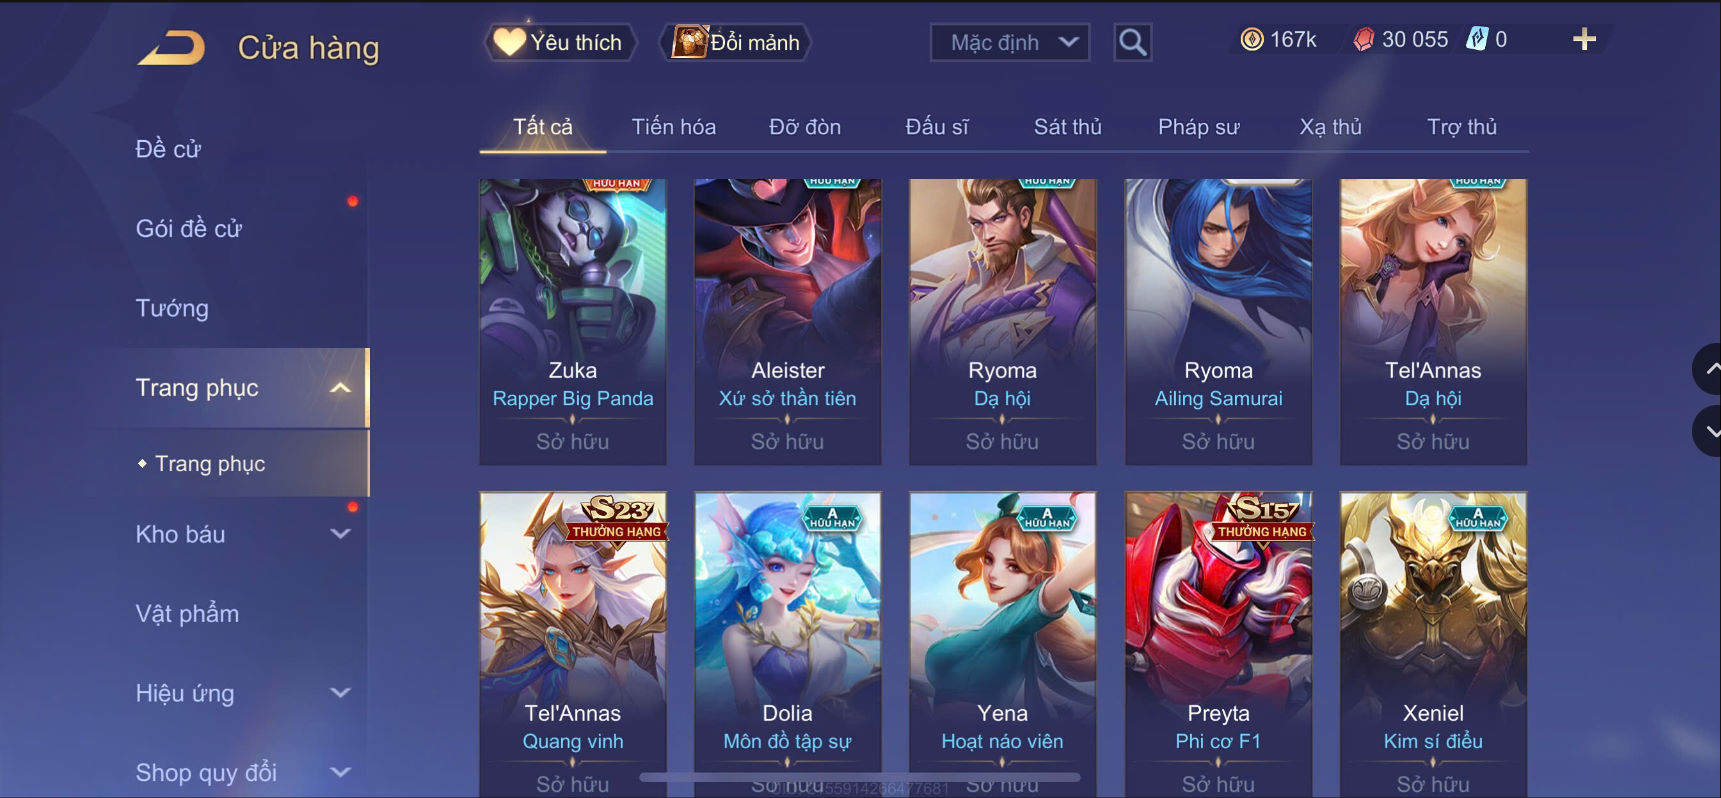
Task: Switch to the Pháp sư tab
Action: (1198, 127)
